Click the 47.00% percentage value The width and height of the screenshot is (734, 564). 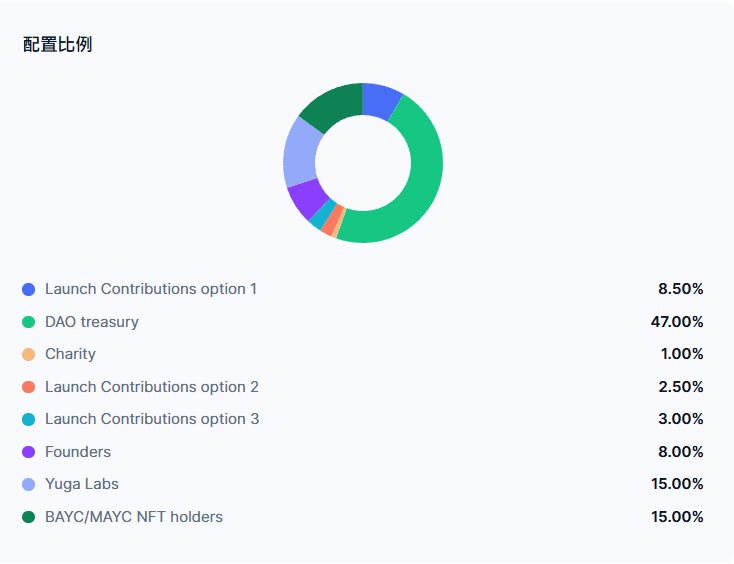[677, 322]
